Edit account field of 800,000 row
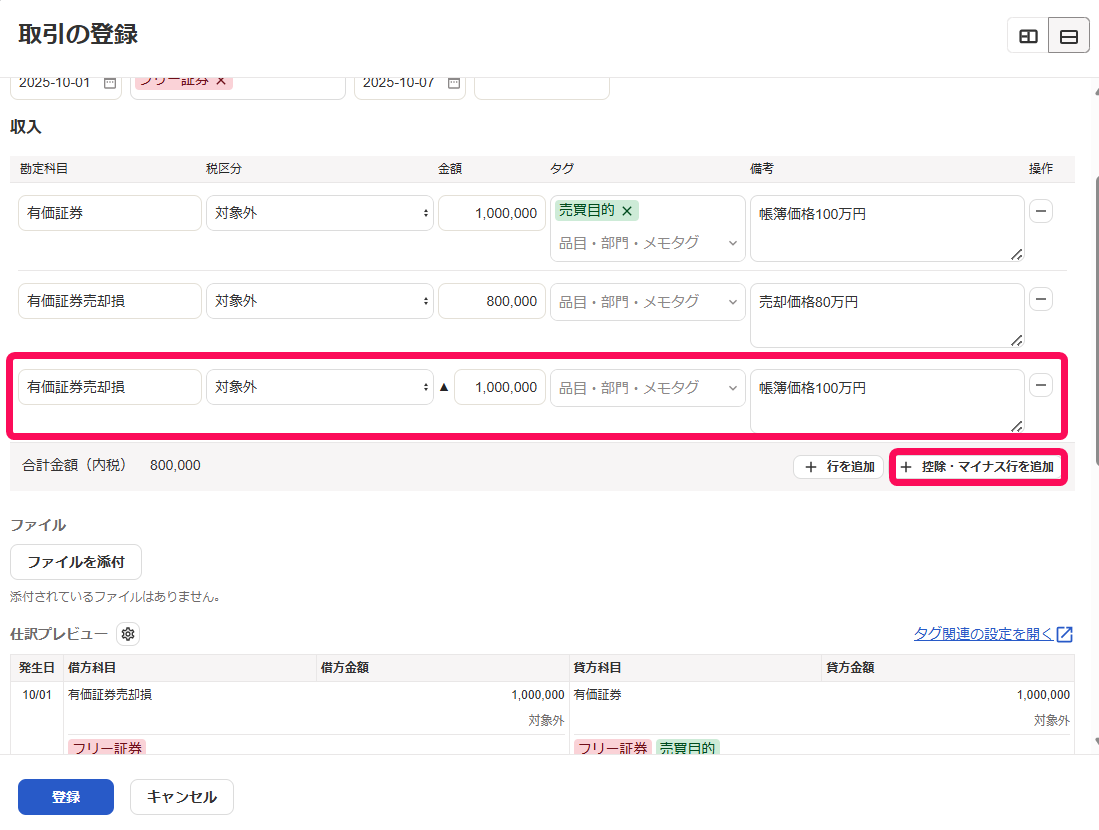The image size is (1099, 830). [109, 301]
